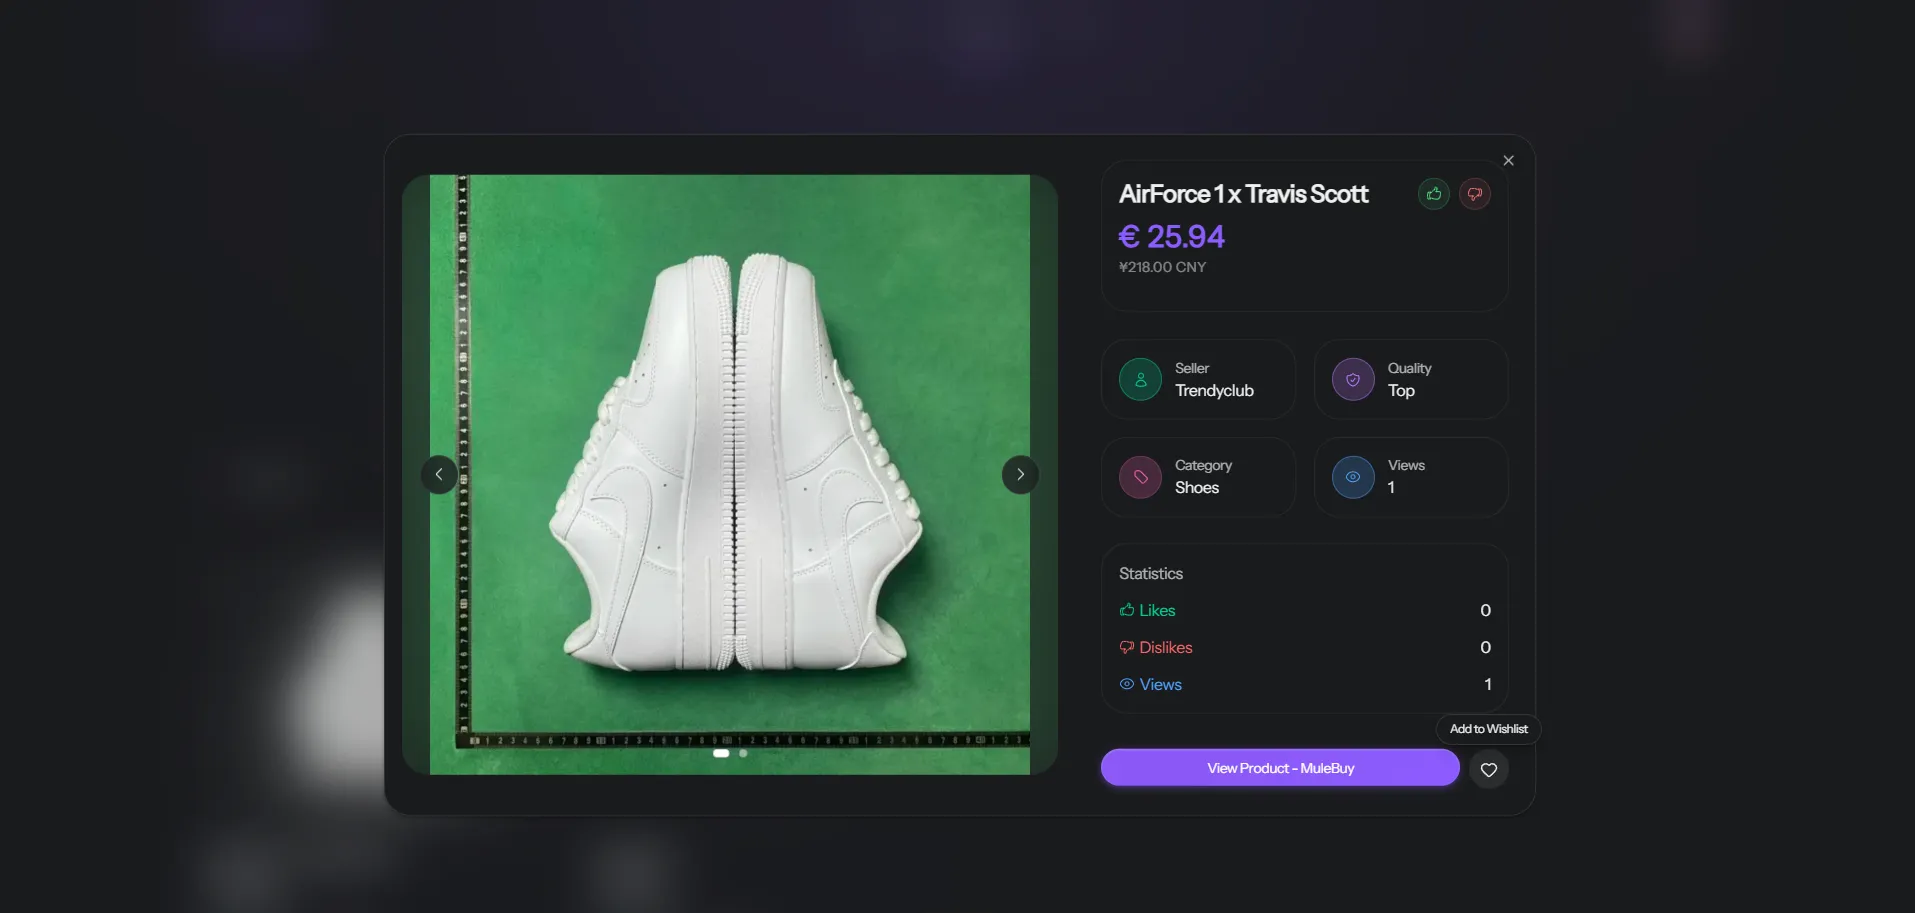Click the Quality Top badge icon
Image resolution: width=1915 pixels, height=913 pixels.
coord(1353,379)
